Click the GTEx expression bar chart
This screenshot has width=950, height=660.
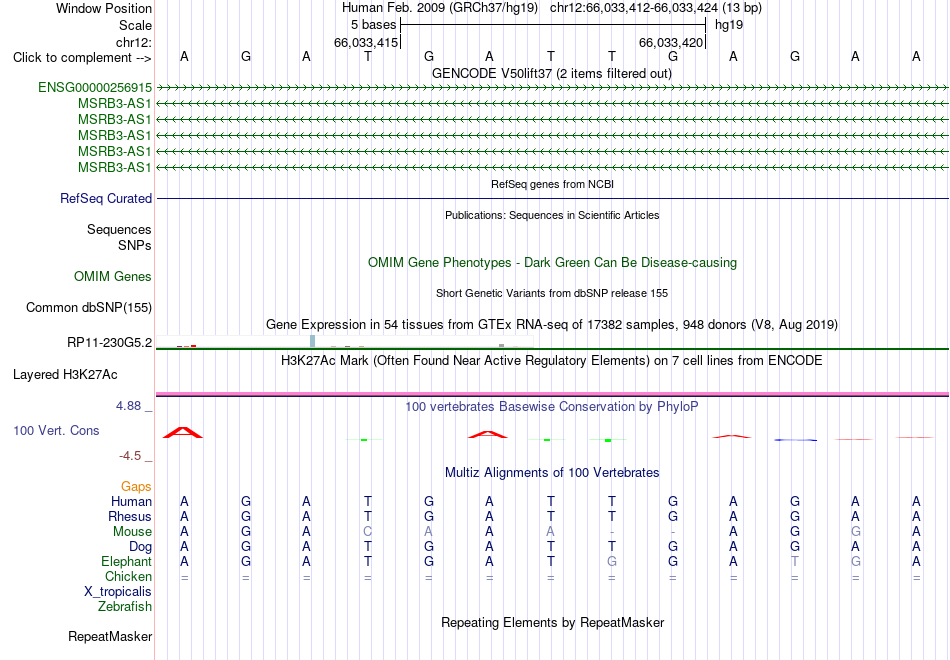click(x=345, y=342)
